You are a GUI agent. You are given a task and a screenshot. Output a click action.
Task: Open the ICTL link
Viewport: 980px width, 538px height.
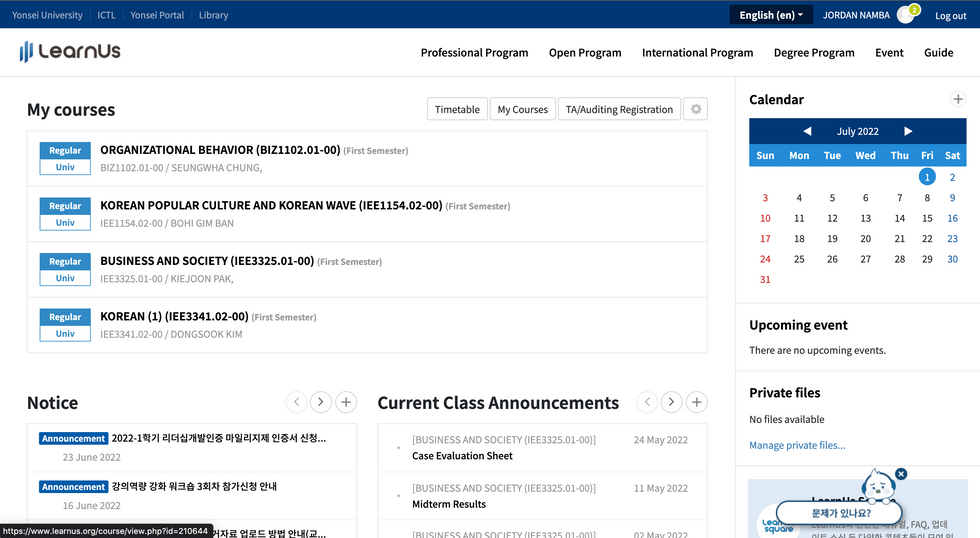106,15
